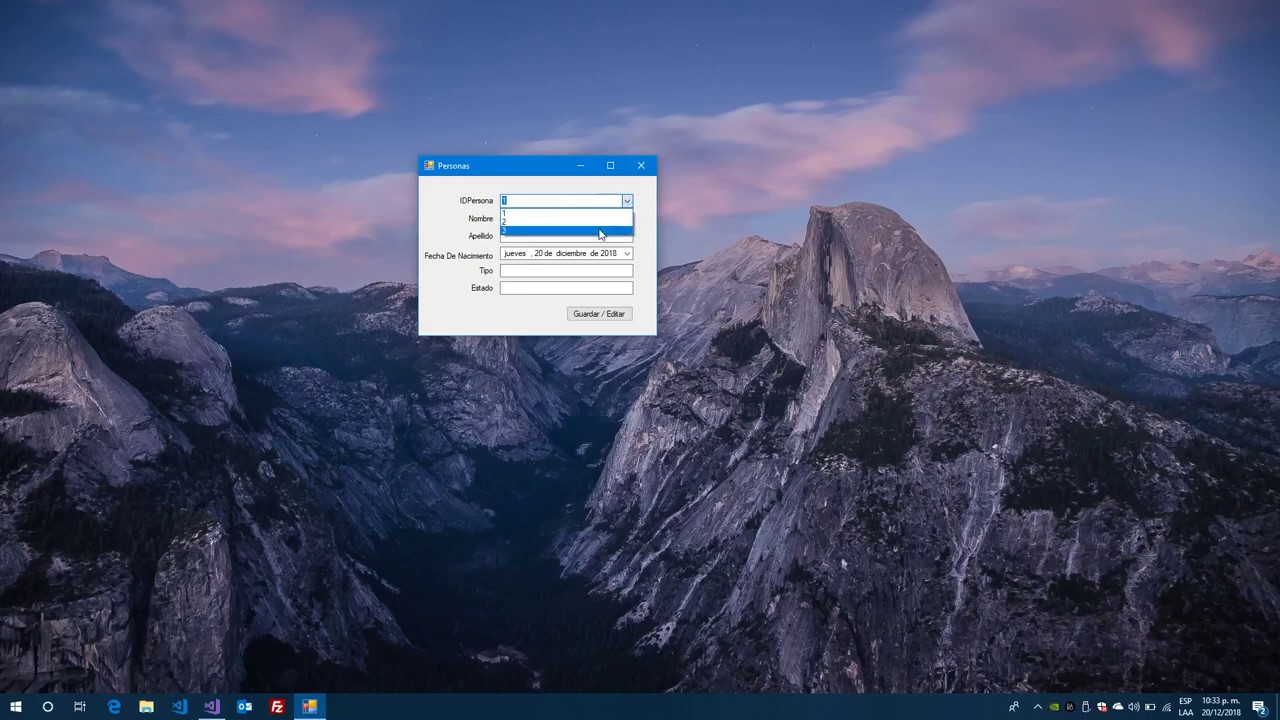Viewport: 1280px width, 720px height.
Task: Select ID 1 from the dropdown list
Action: (x=566, y=213)
